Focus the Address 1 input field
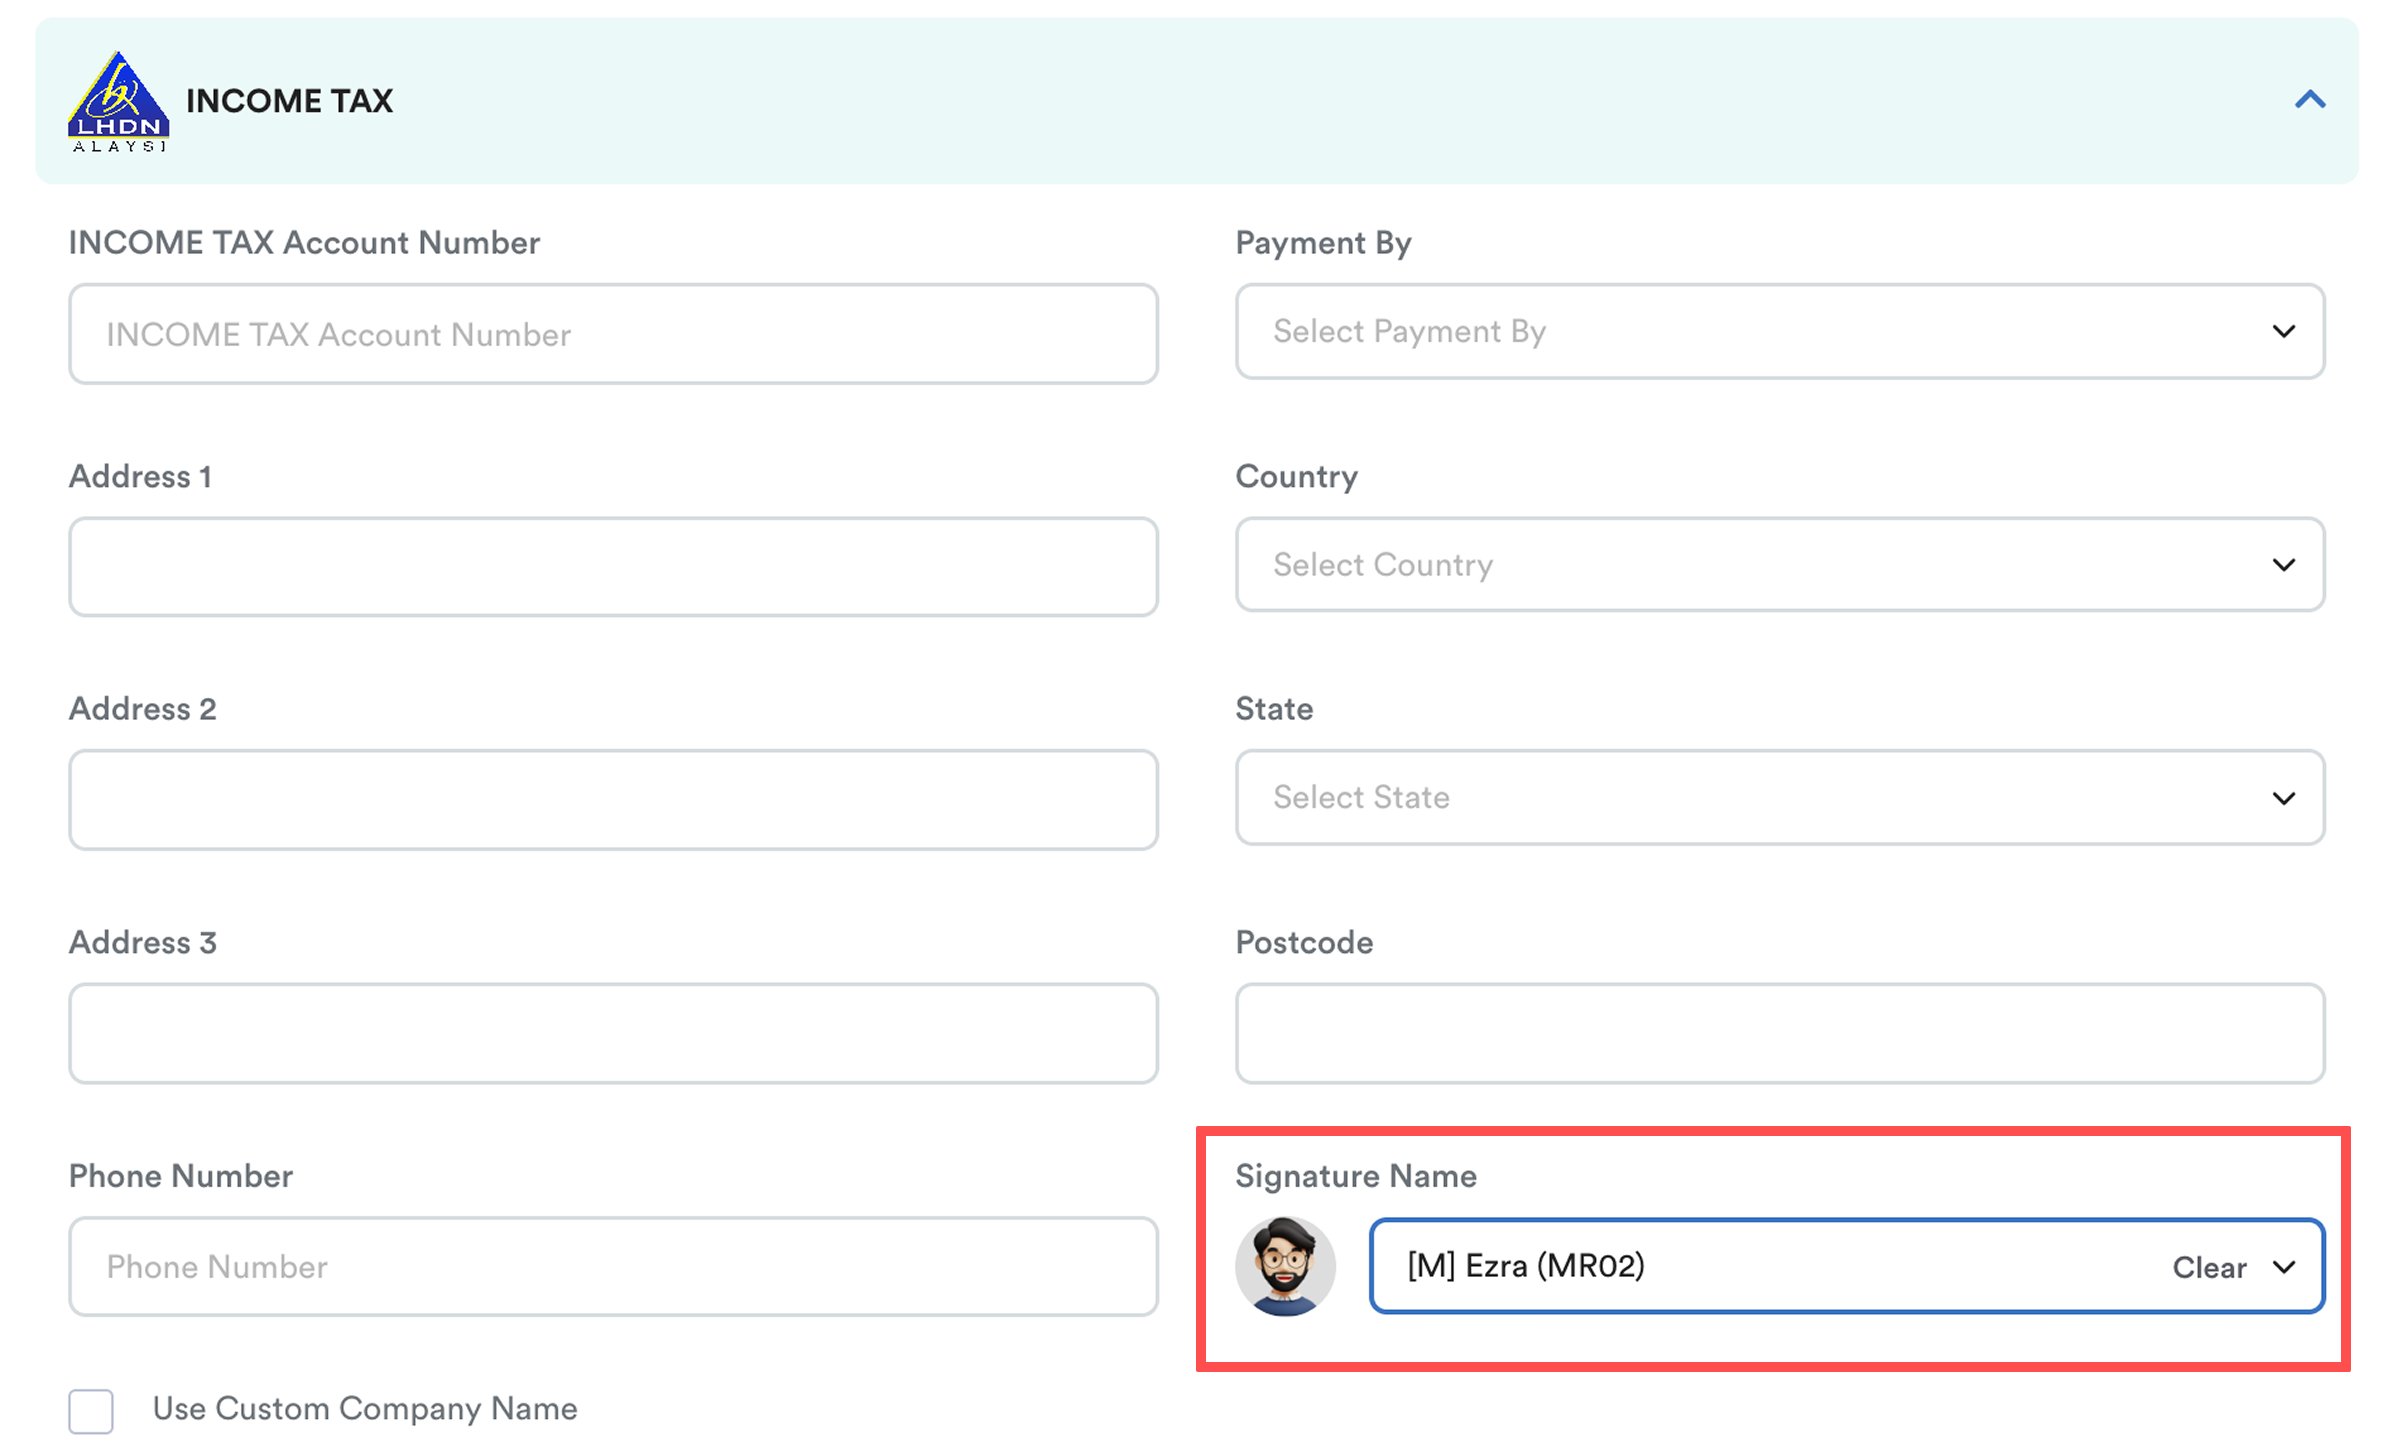Image resolution: width=2392 pixels, height=1452 pixels. [613, 567]
